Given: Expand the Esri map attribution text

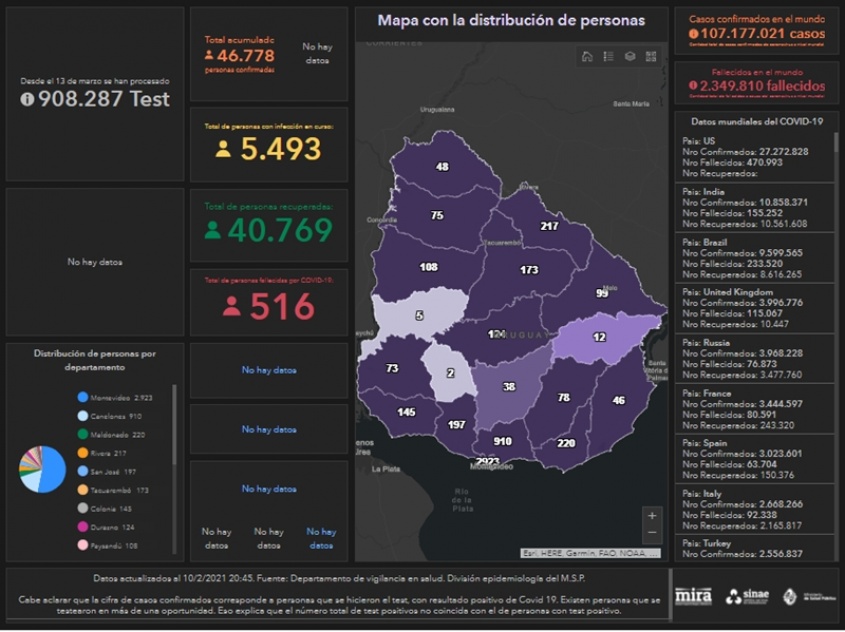Looking at the screenshot, I should [x=590, y=552].
